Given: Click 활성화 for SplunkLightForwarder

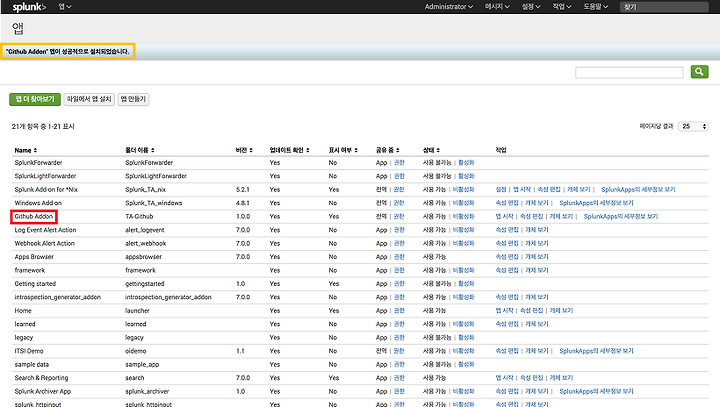Looking at the screenshot, I should [x=466, y=176].
